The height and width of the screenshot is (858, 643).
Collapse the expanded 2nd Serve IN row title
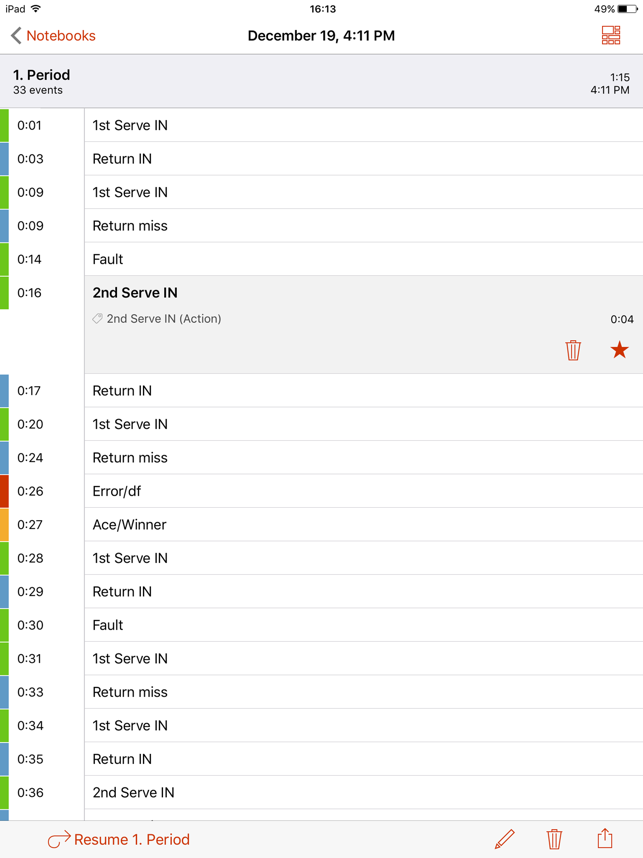[135, 293]
